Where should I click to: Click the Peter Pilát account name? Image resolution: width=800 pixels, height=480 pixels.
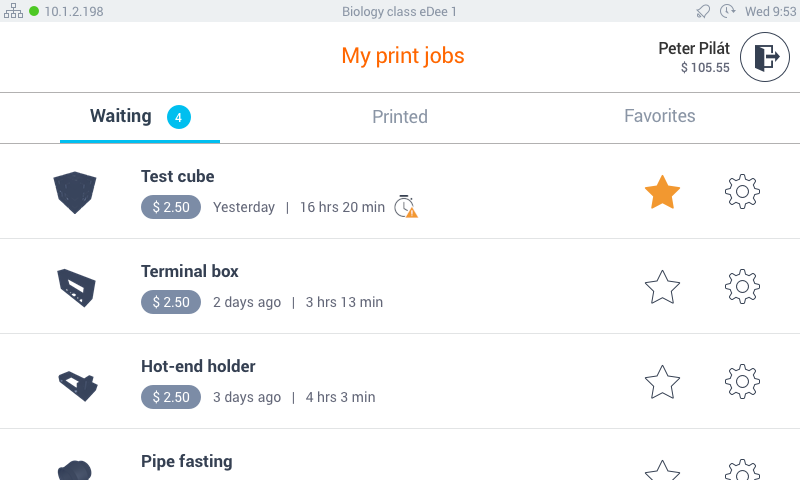click(694, 48)
